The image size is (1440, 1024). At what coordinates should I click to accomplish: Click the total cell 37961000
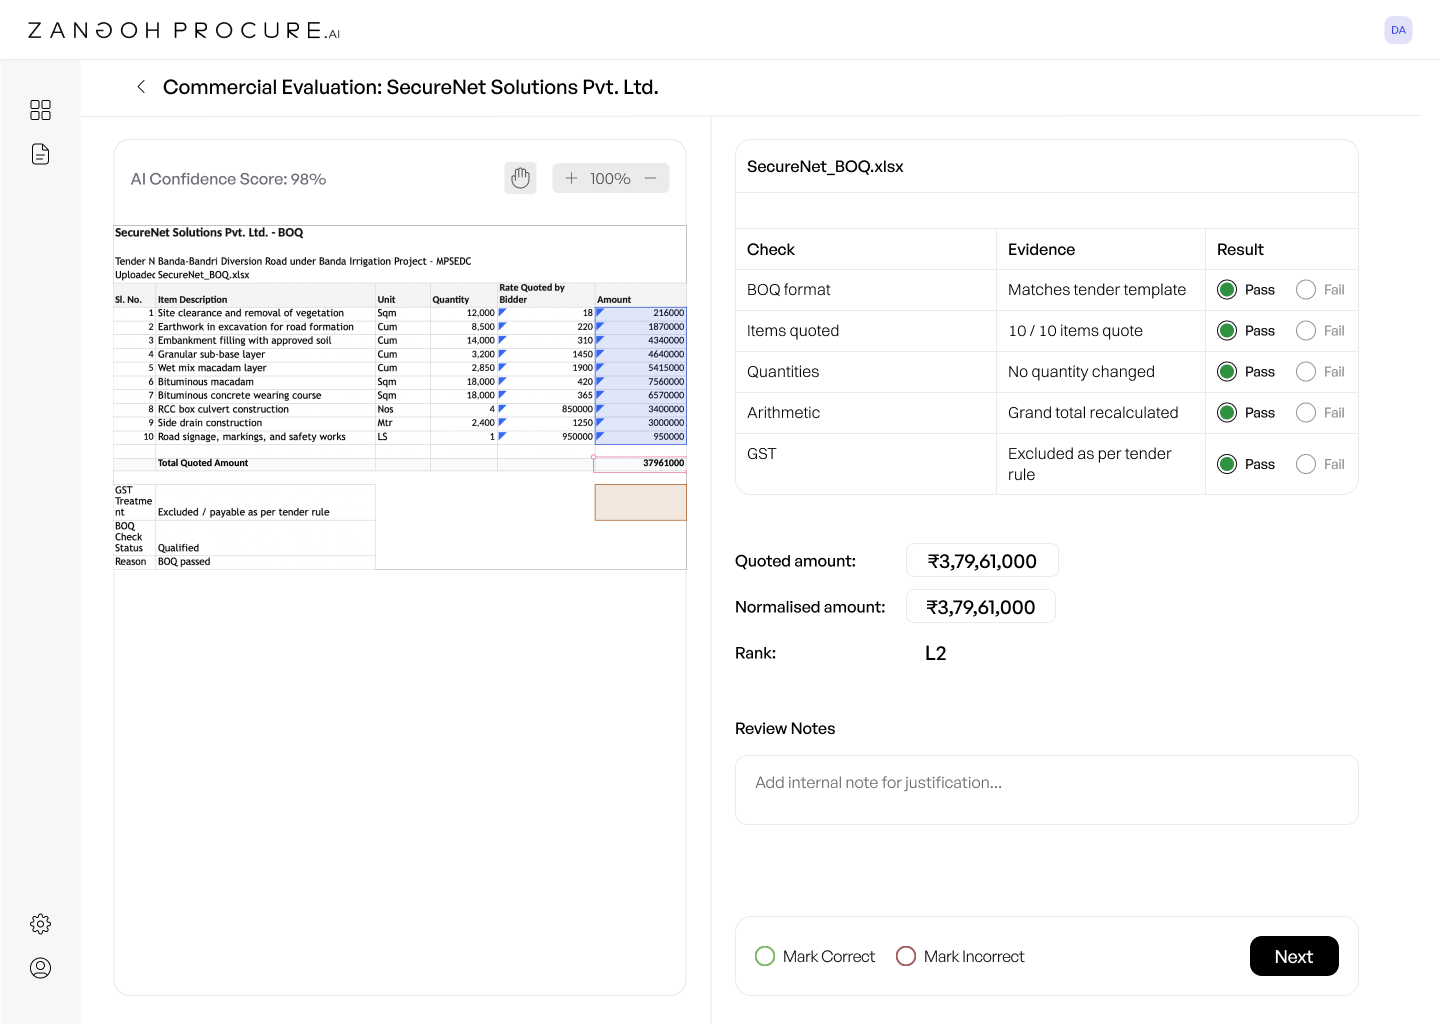tap(640, 463)
